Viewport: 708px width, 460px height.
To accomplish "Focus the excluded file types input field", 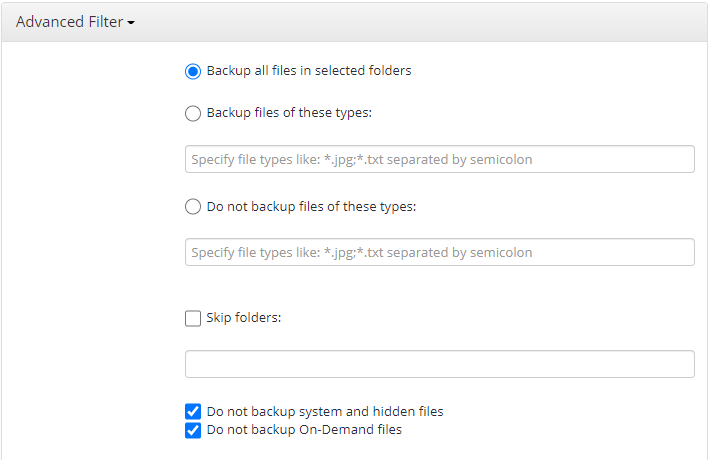I will coord(439,252).
